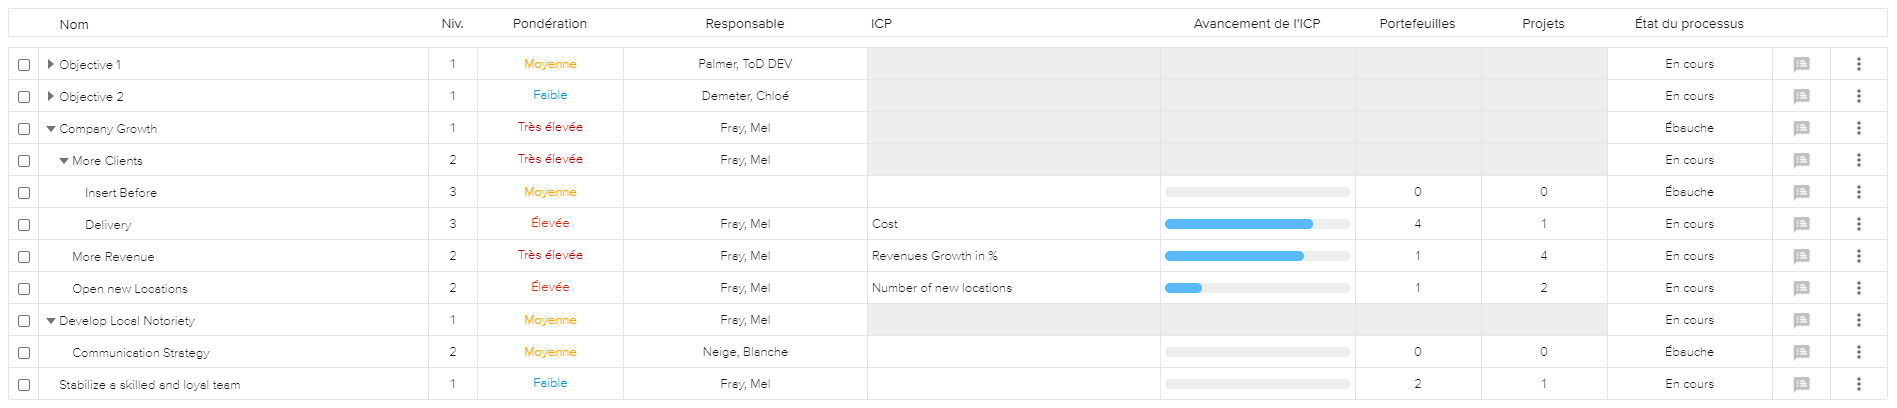Collapse the Company Growth node
The image size is (1897, 408).
click(51, 128)
